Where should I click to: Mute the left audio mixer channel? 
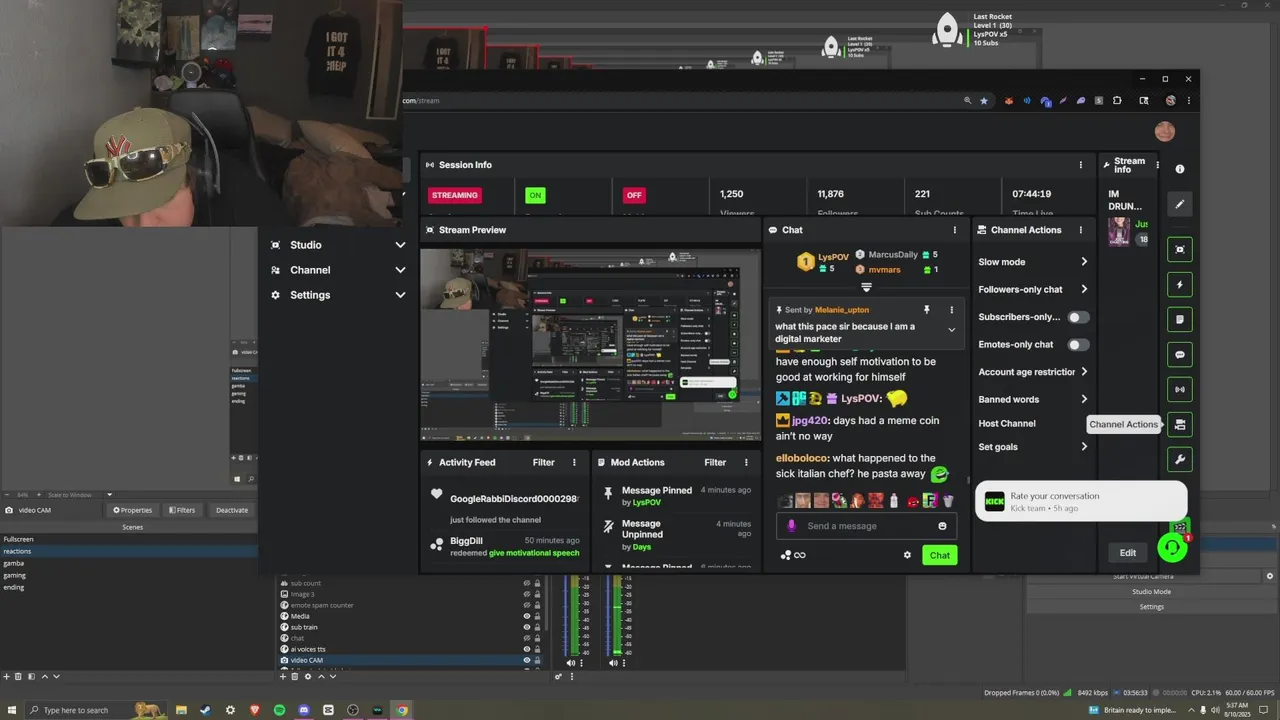point(571,663)
